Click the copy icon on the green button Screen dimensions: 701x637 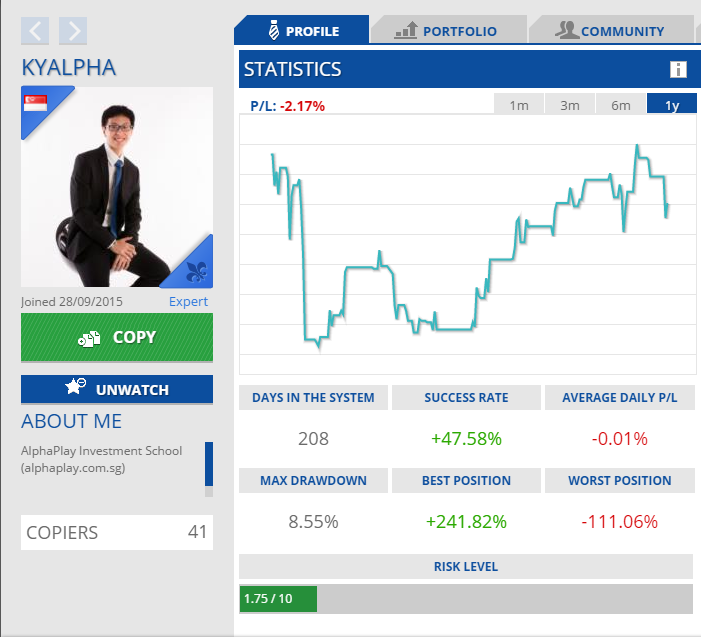click(x=90, y=338)
